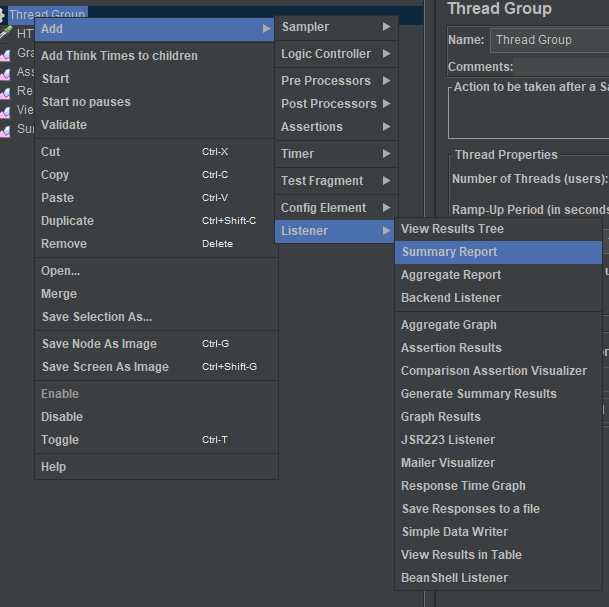Click the HTTP sampler pipette icon
The height and width of the screenshot is (607, 609).
pyautogui.click(x=6, y=32)
